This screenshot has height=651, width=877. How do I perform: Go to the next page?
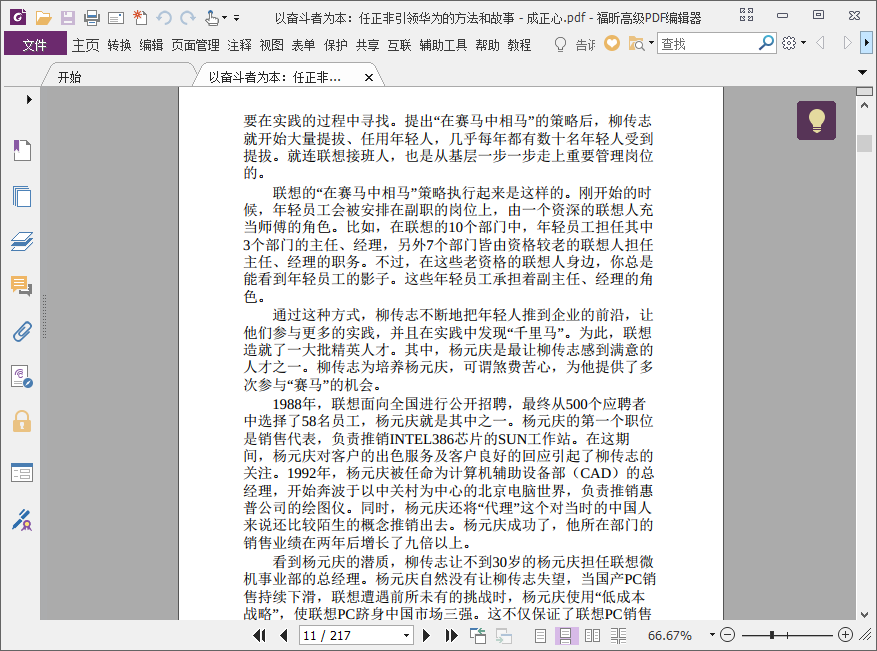coord(426,635)
